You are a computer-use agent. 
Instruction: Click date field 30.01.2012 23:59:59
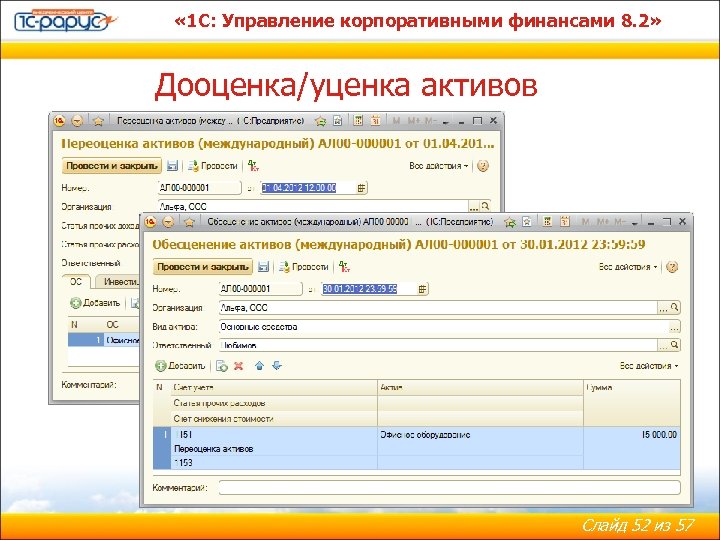pyautogui.click(x=369, y=289)
